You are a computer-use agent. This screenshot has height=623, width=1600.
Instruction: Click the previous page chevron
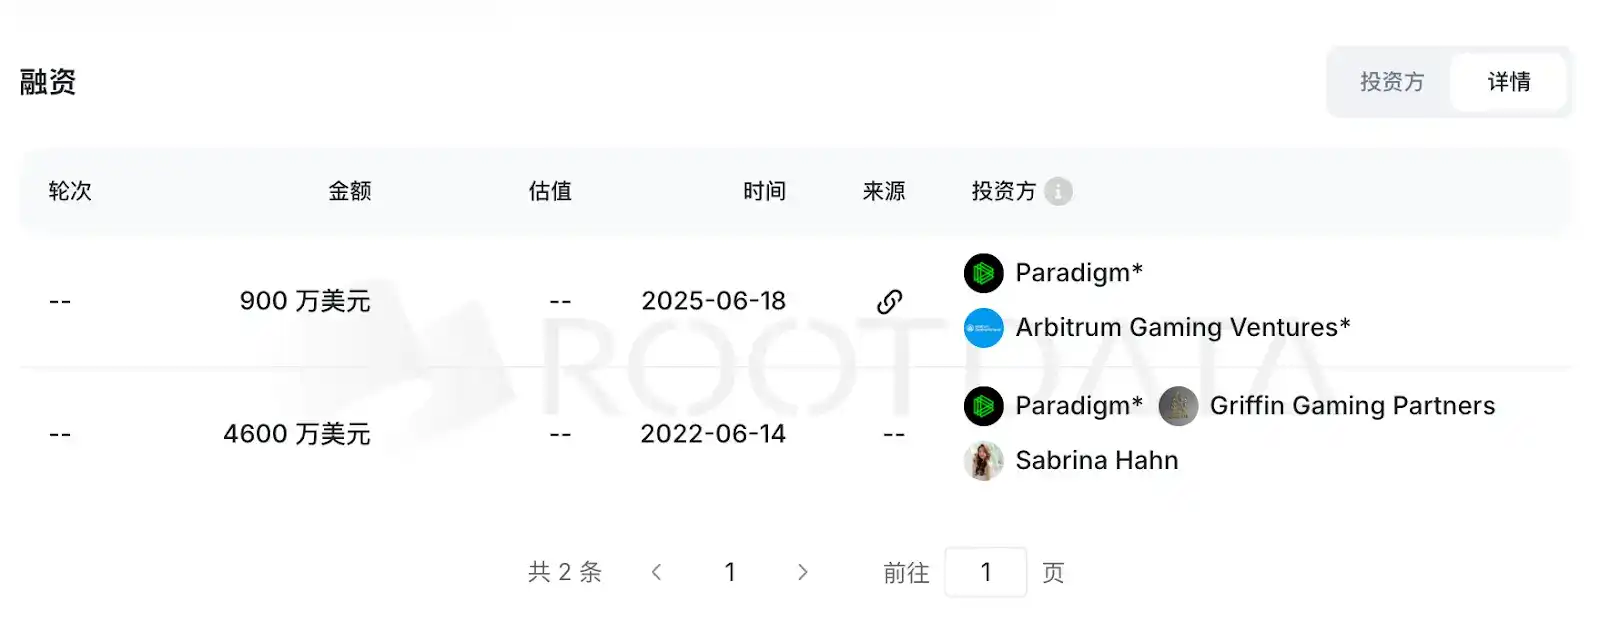657,571
